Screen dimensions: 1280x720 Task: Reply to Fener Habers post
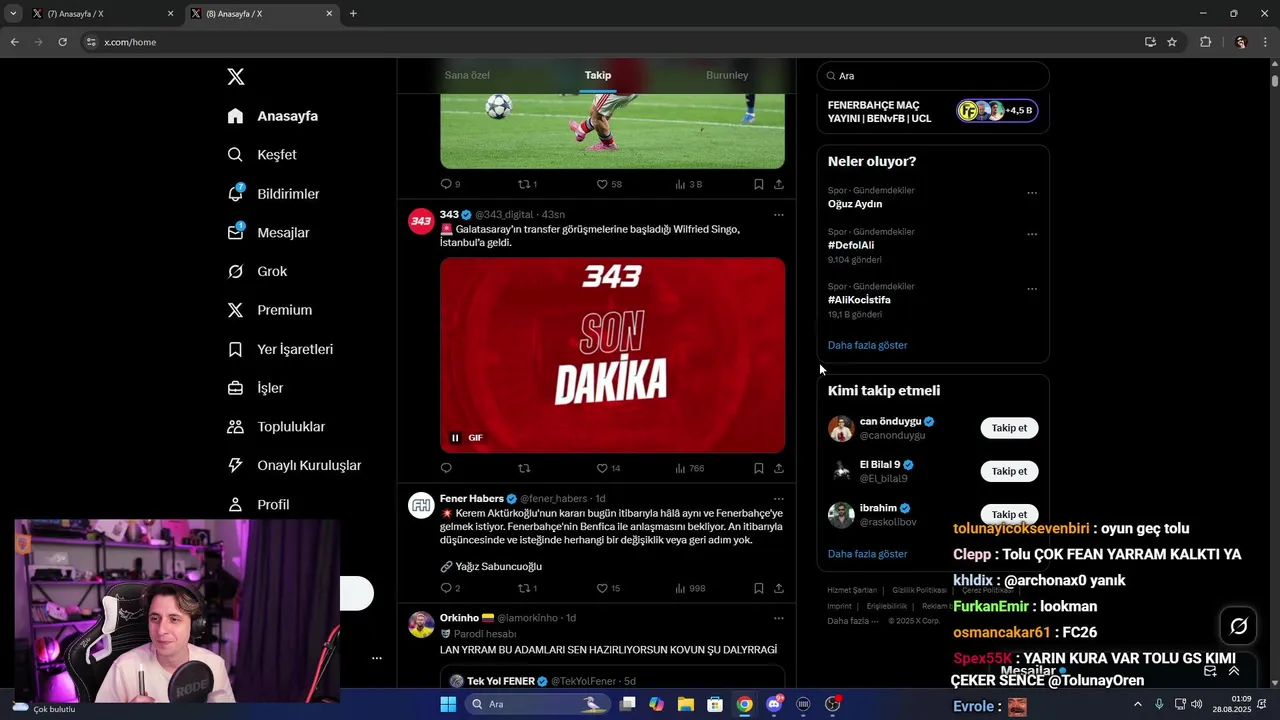click(x=450, y=588)
